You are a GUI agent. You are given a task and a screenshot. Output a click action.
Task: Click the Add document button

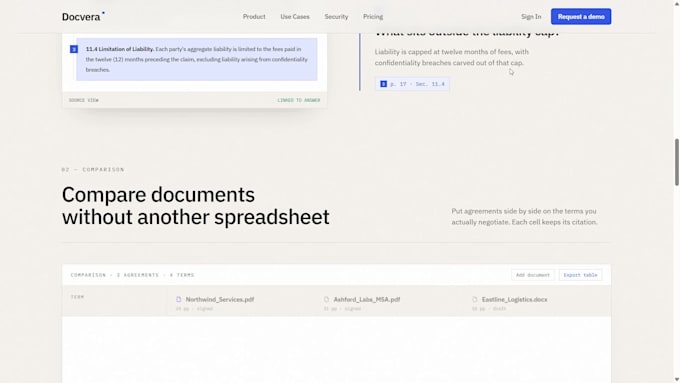pos(533,275)
